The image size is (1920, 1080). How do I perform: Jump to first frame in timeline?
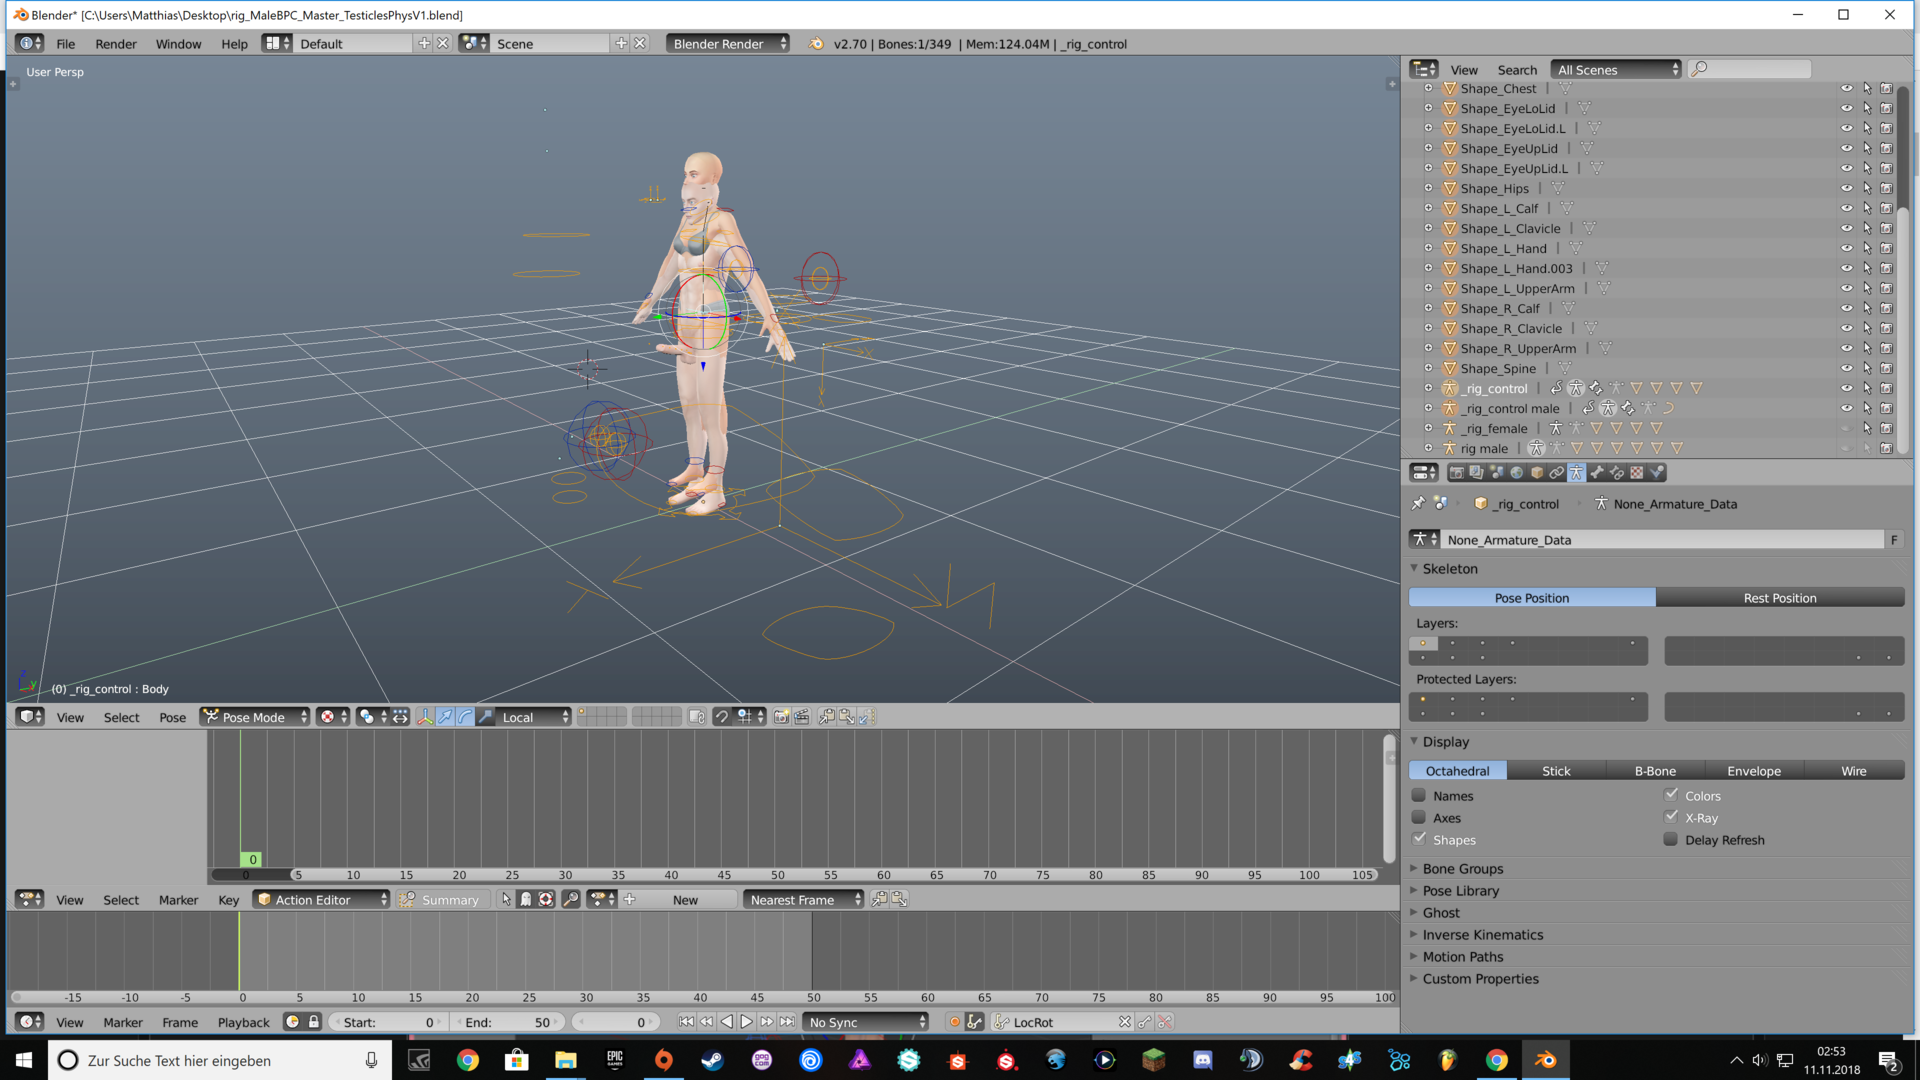[x=686, y=1022]
